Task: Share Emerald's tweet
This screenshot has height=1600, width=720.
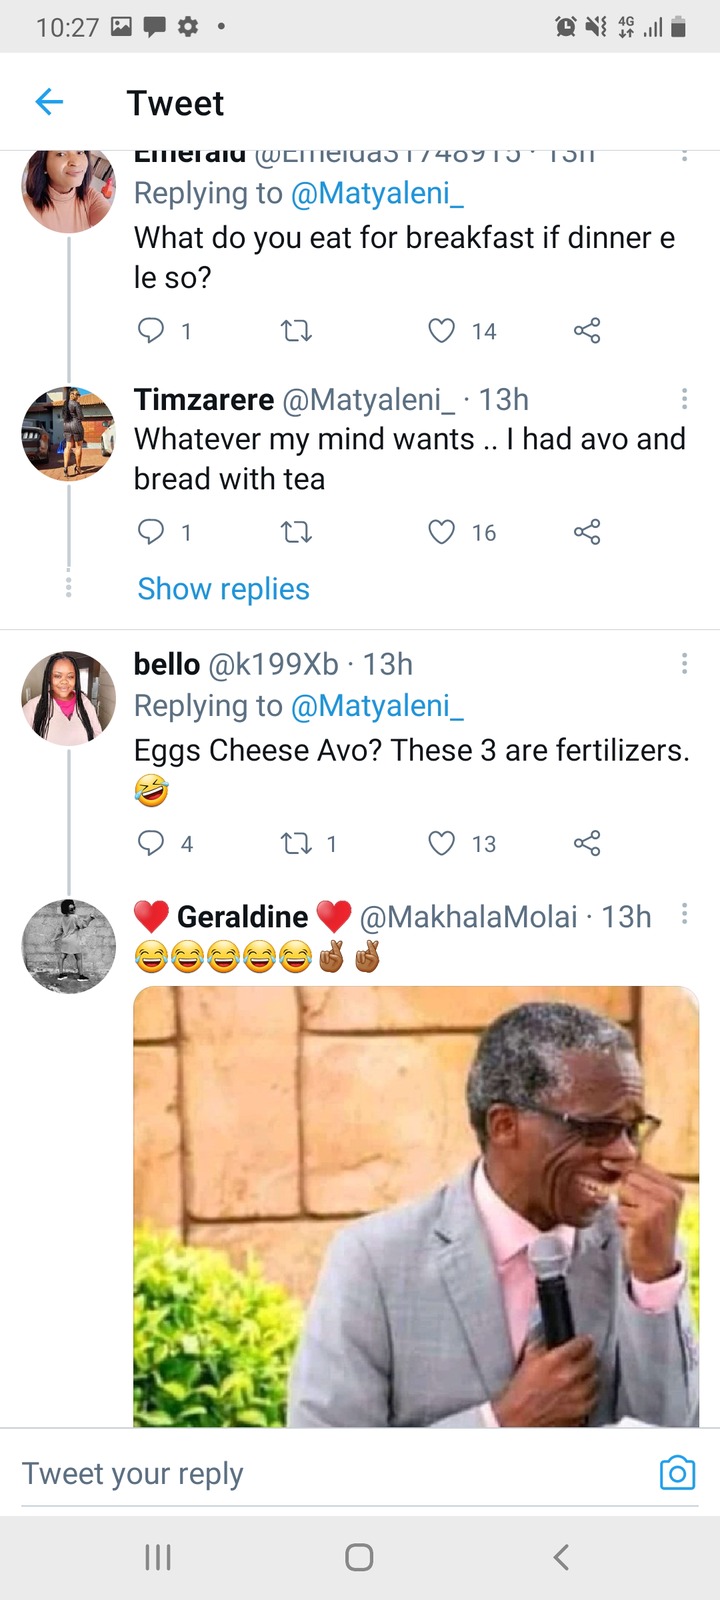Action: point(587,330)
